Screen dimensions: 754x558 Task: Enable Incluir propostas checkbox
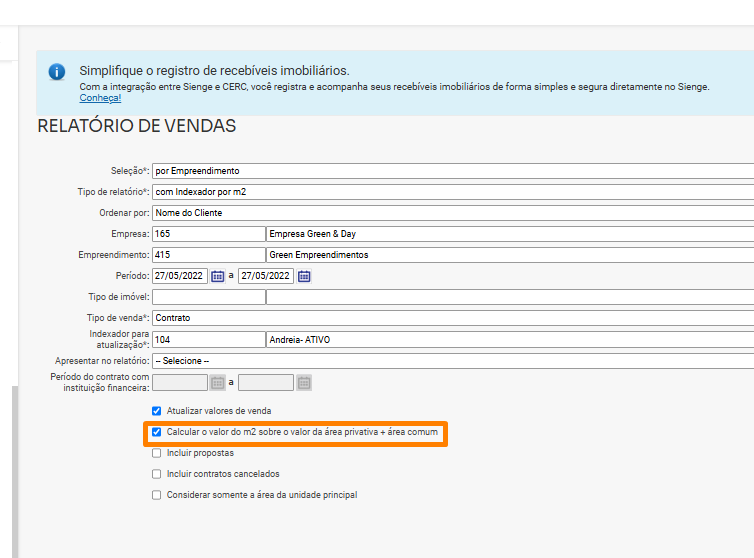coord(156,453)
